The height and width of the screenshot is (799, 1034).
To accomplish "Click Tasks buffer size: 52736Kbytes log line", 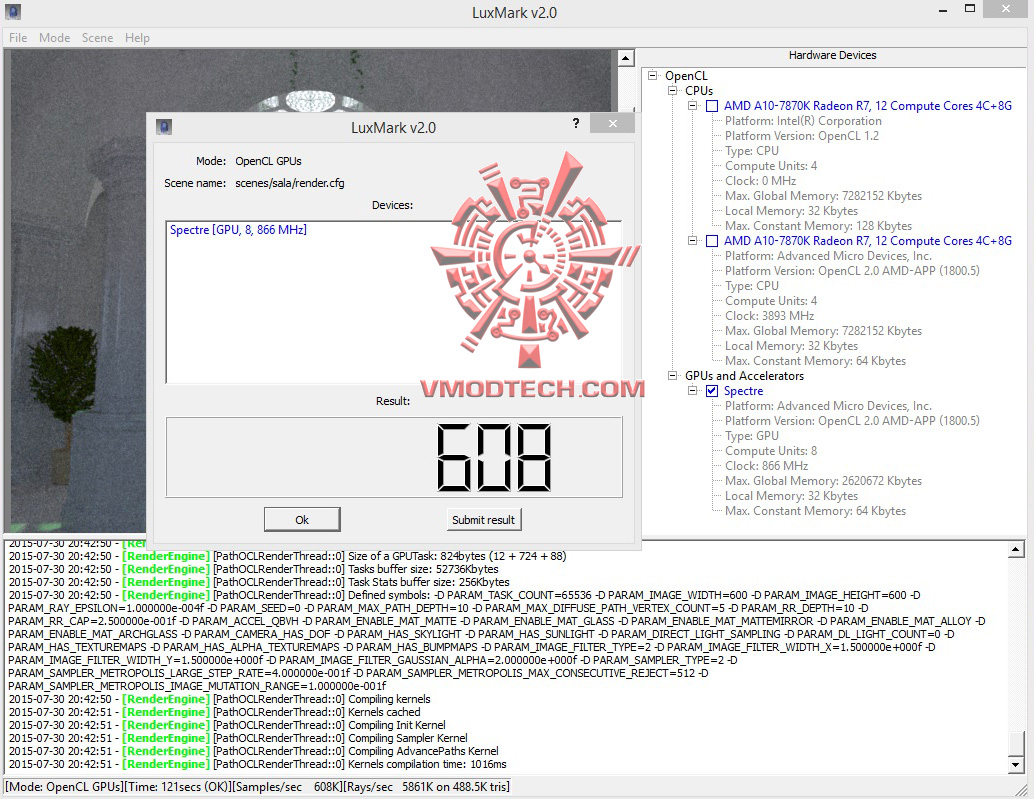I will pyautogui.click(x=254, y=569).
